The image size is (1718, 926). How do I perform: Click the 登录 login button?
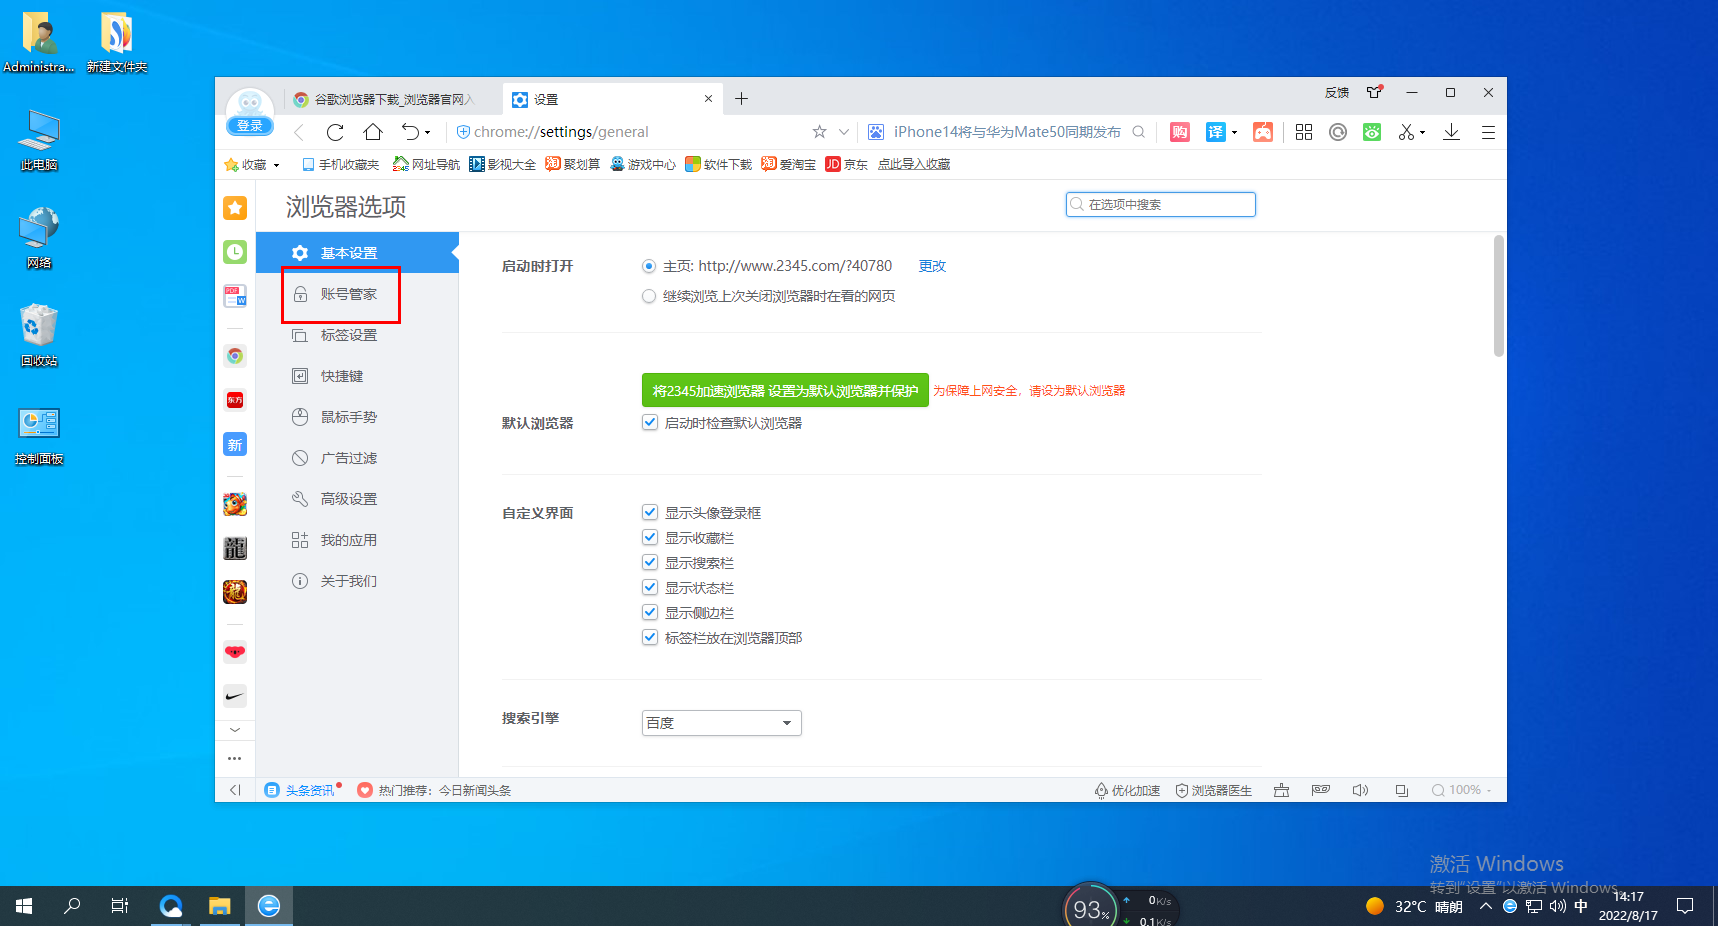pyautogui.click(x=250, y=126)
